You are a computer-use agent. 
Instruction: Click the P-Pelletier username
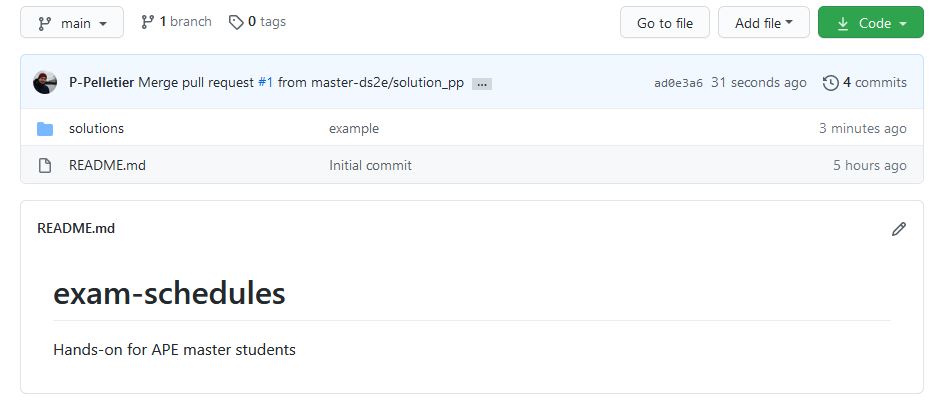coord(101,83)
